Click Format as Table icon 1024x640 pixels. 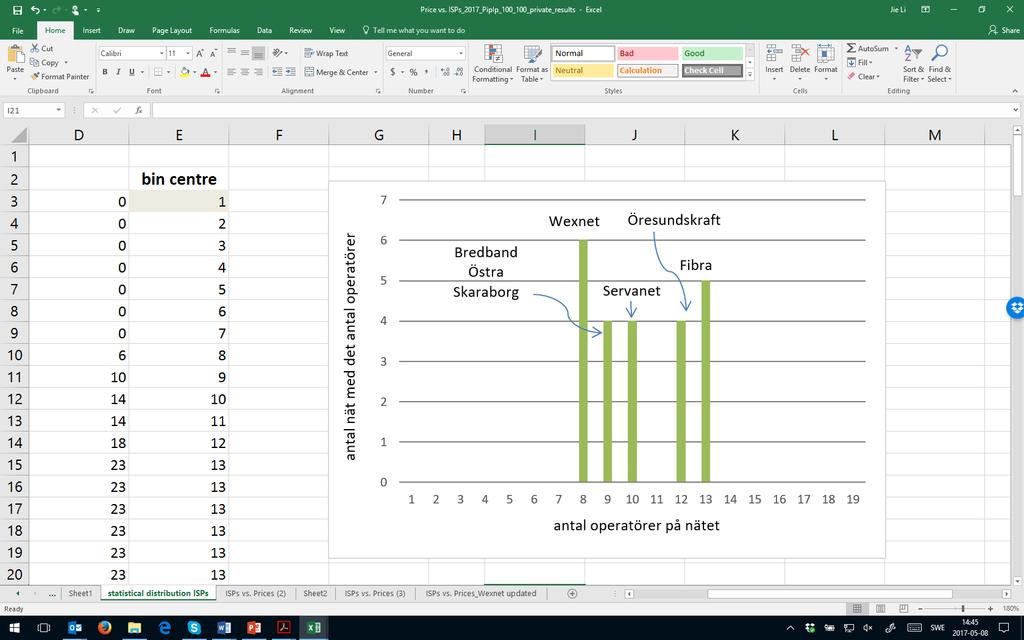click(532, 54)
